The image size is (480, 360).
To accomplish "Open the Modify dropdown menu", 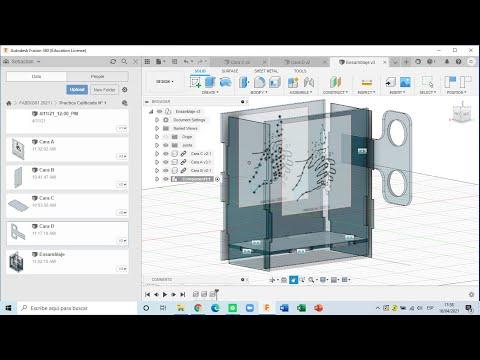I will point(259,92).
